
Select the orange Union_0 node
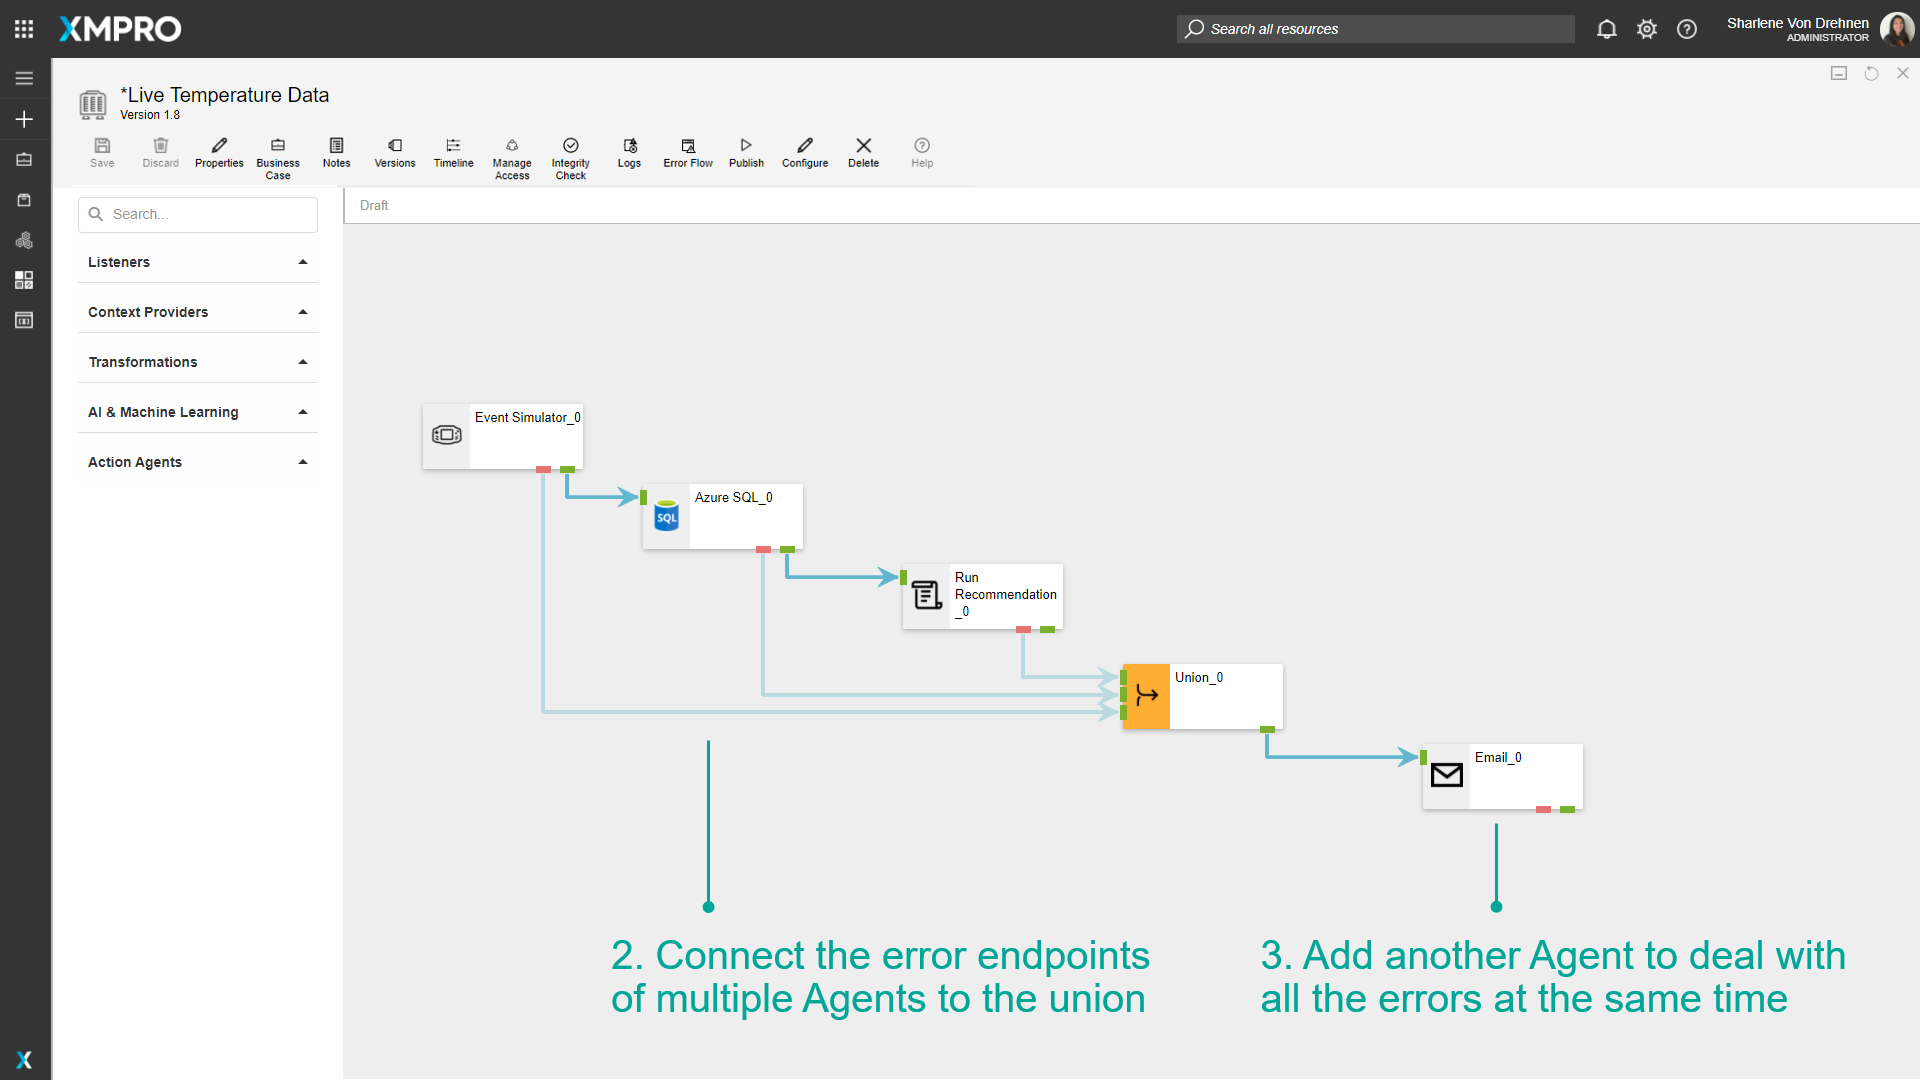(x=1145, y=696)
